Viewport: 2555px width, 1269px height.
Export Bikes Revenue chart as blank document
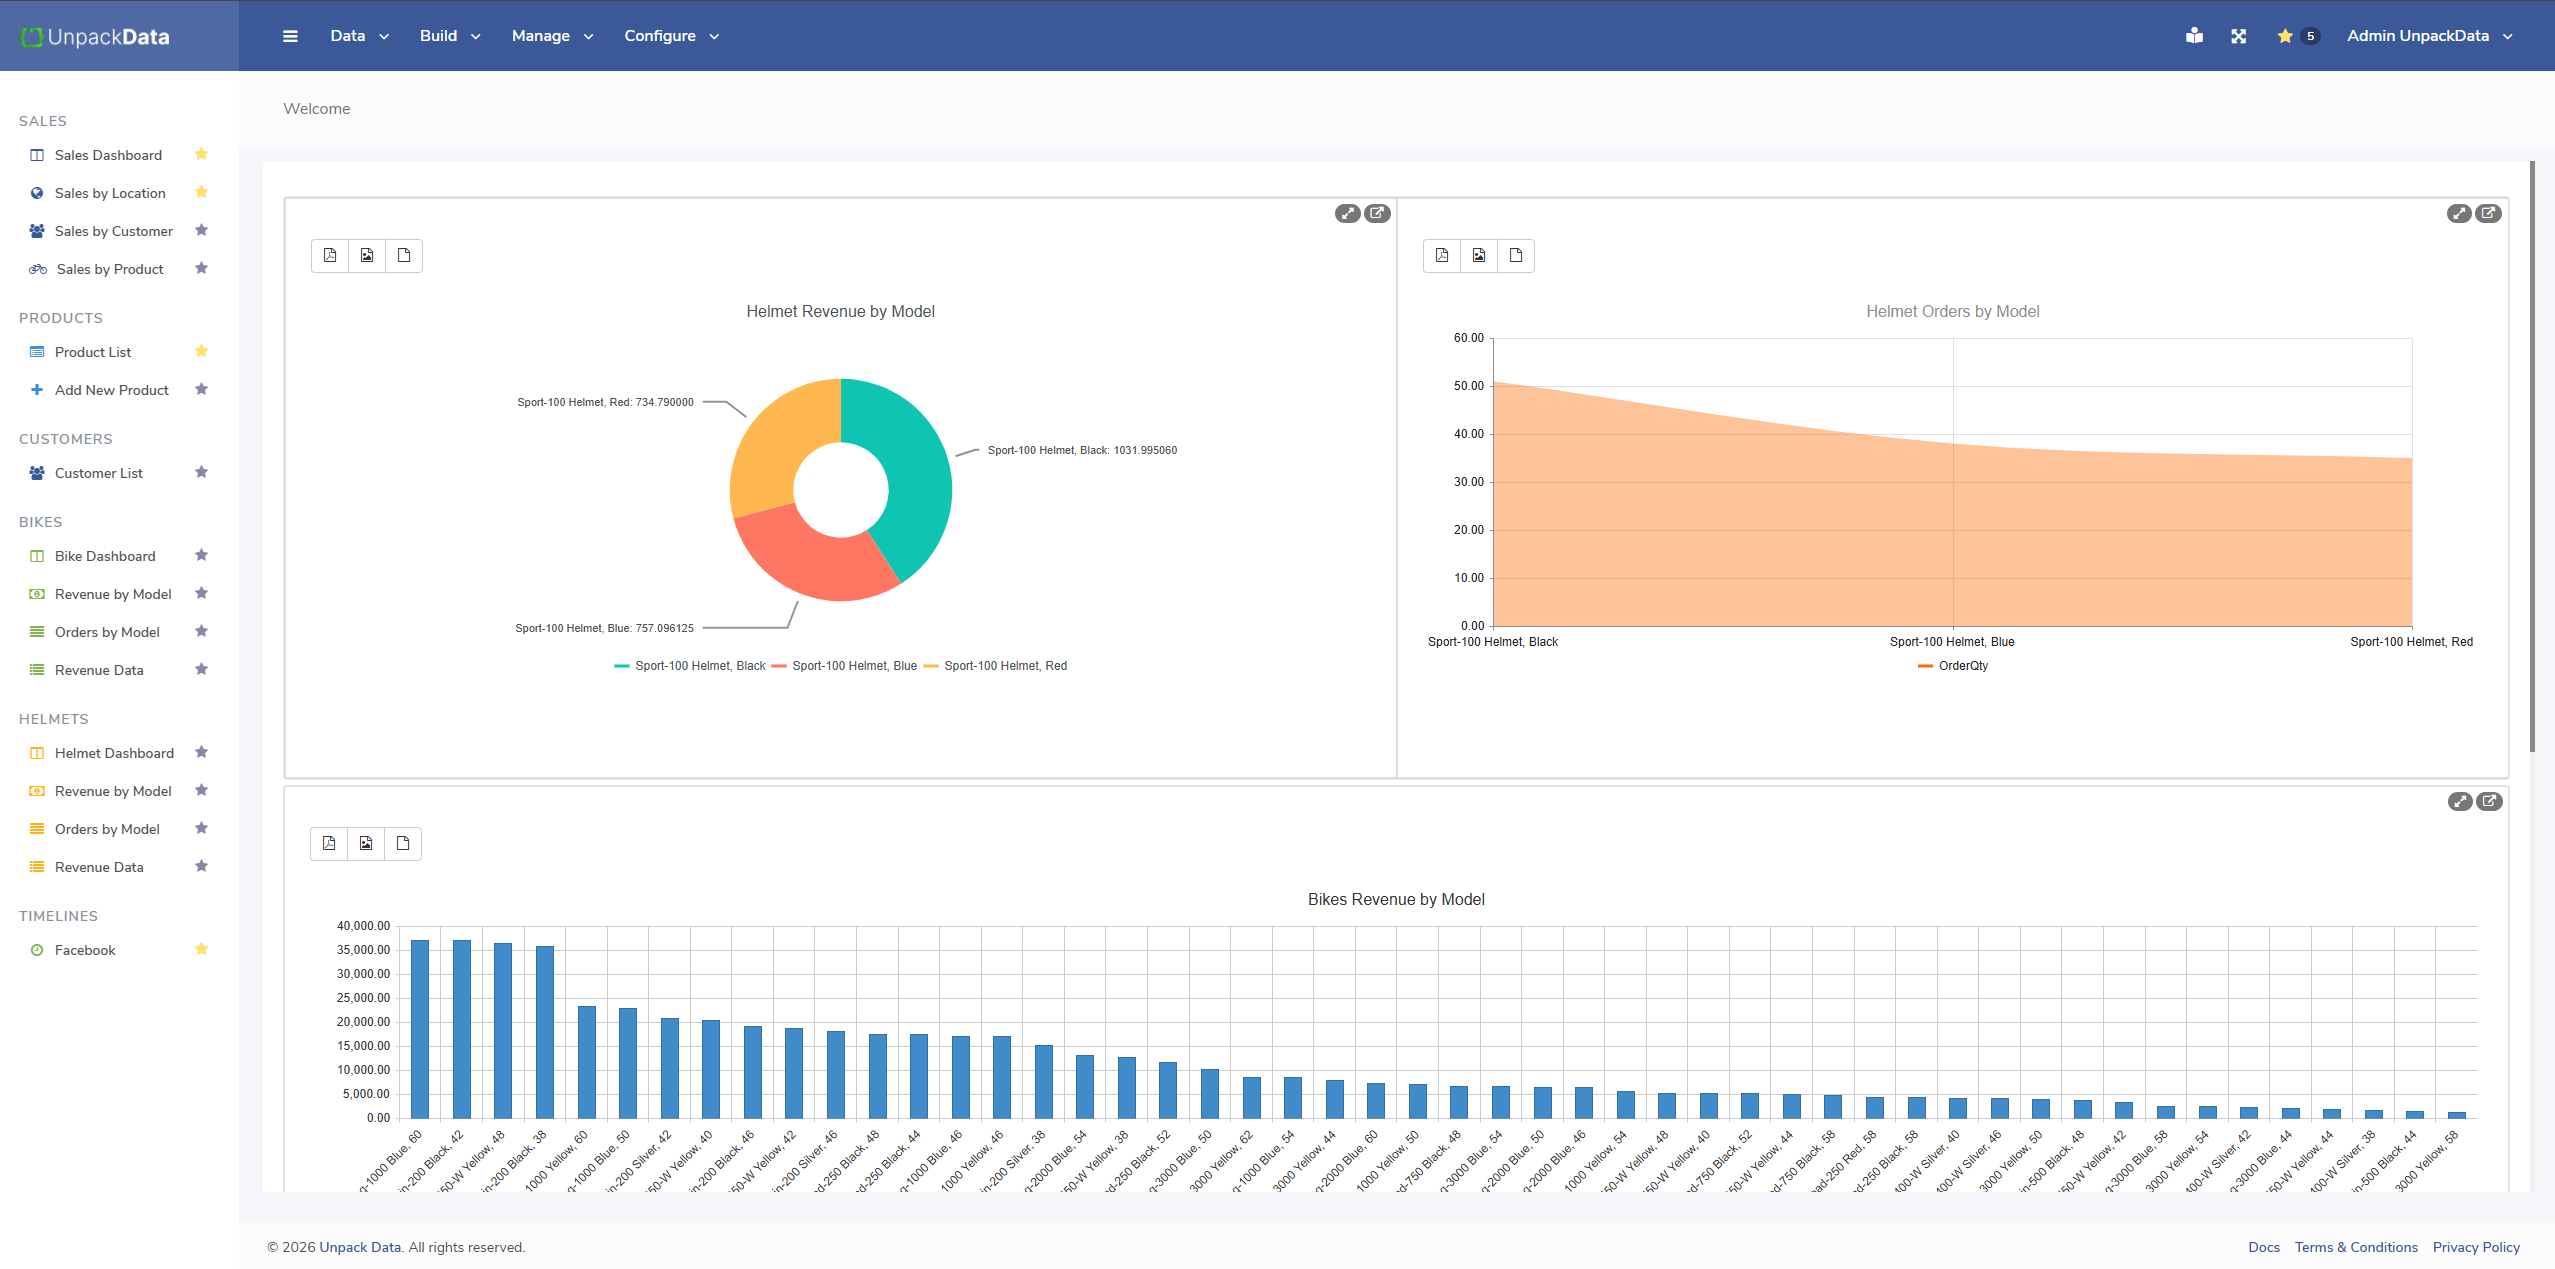click(x=403, y=843)
